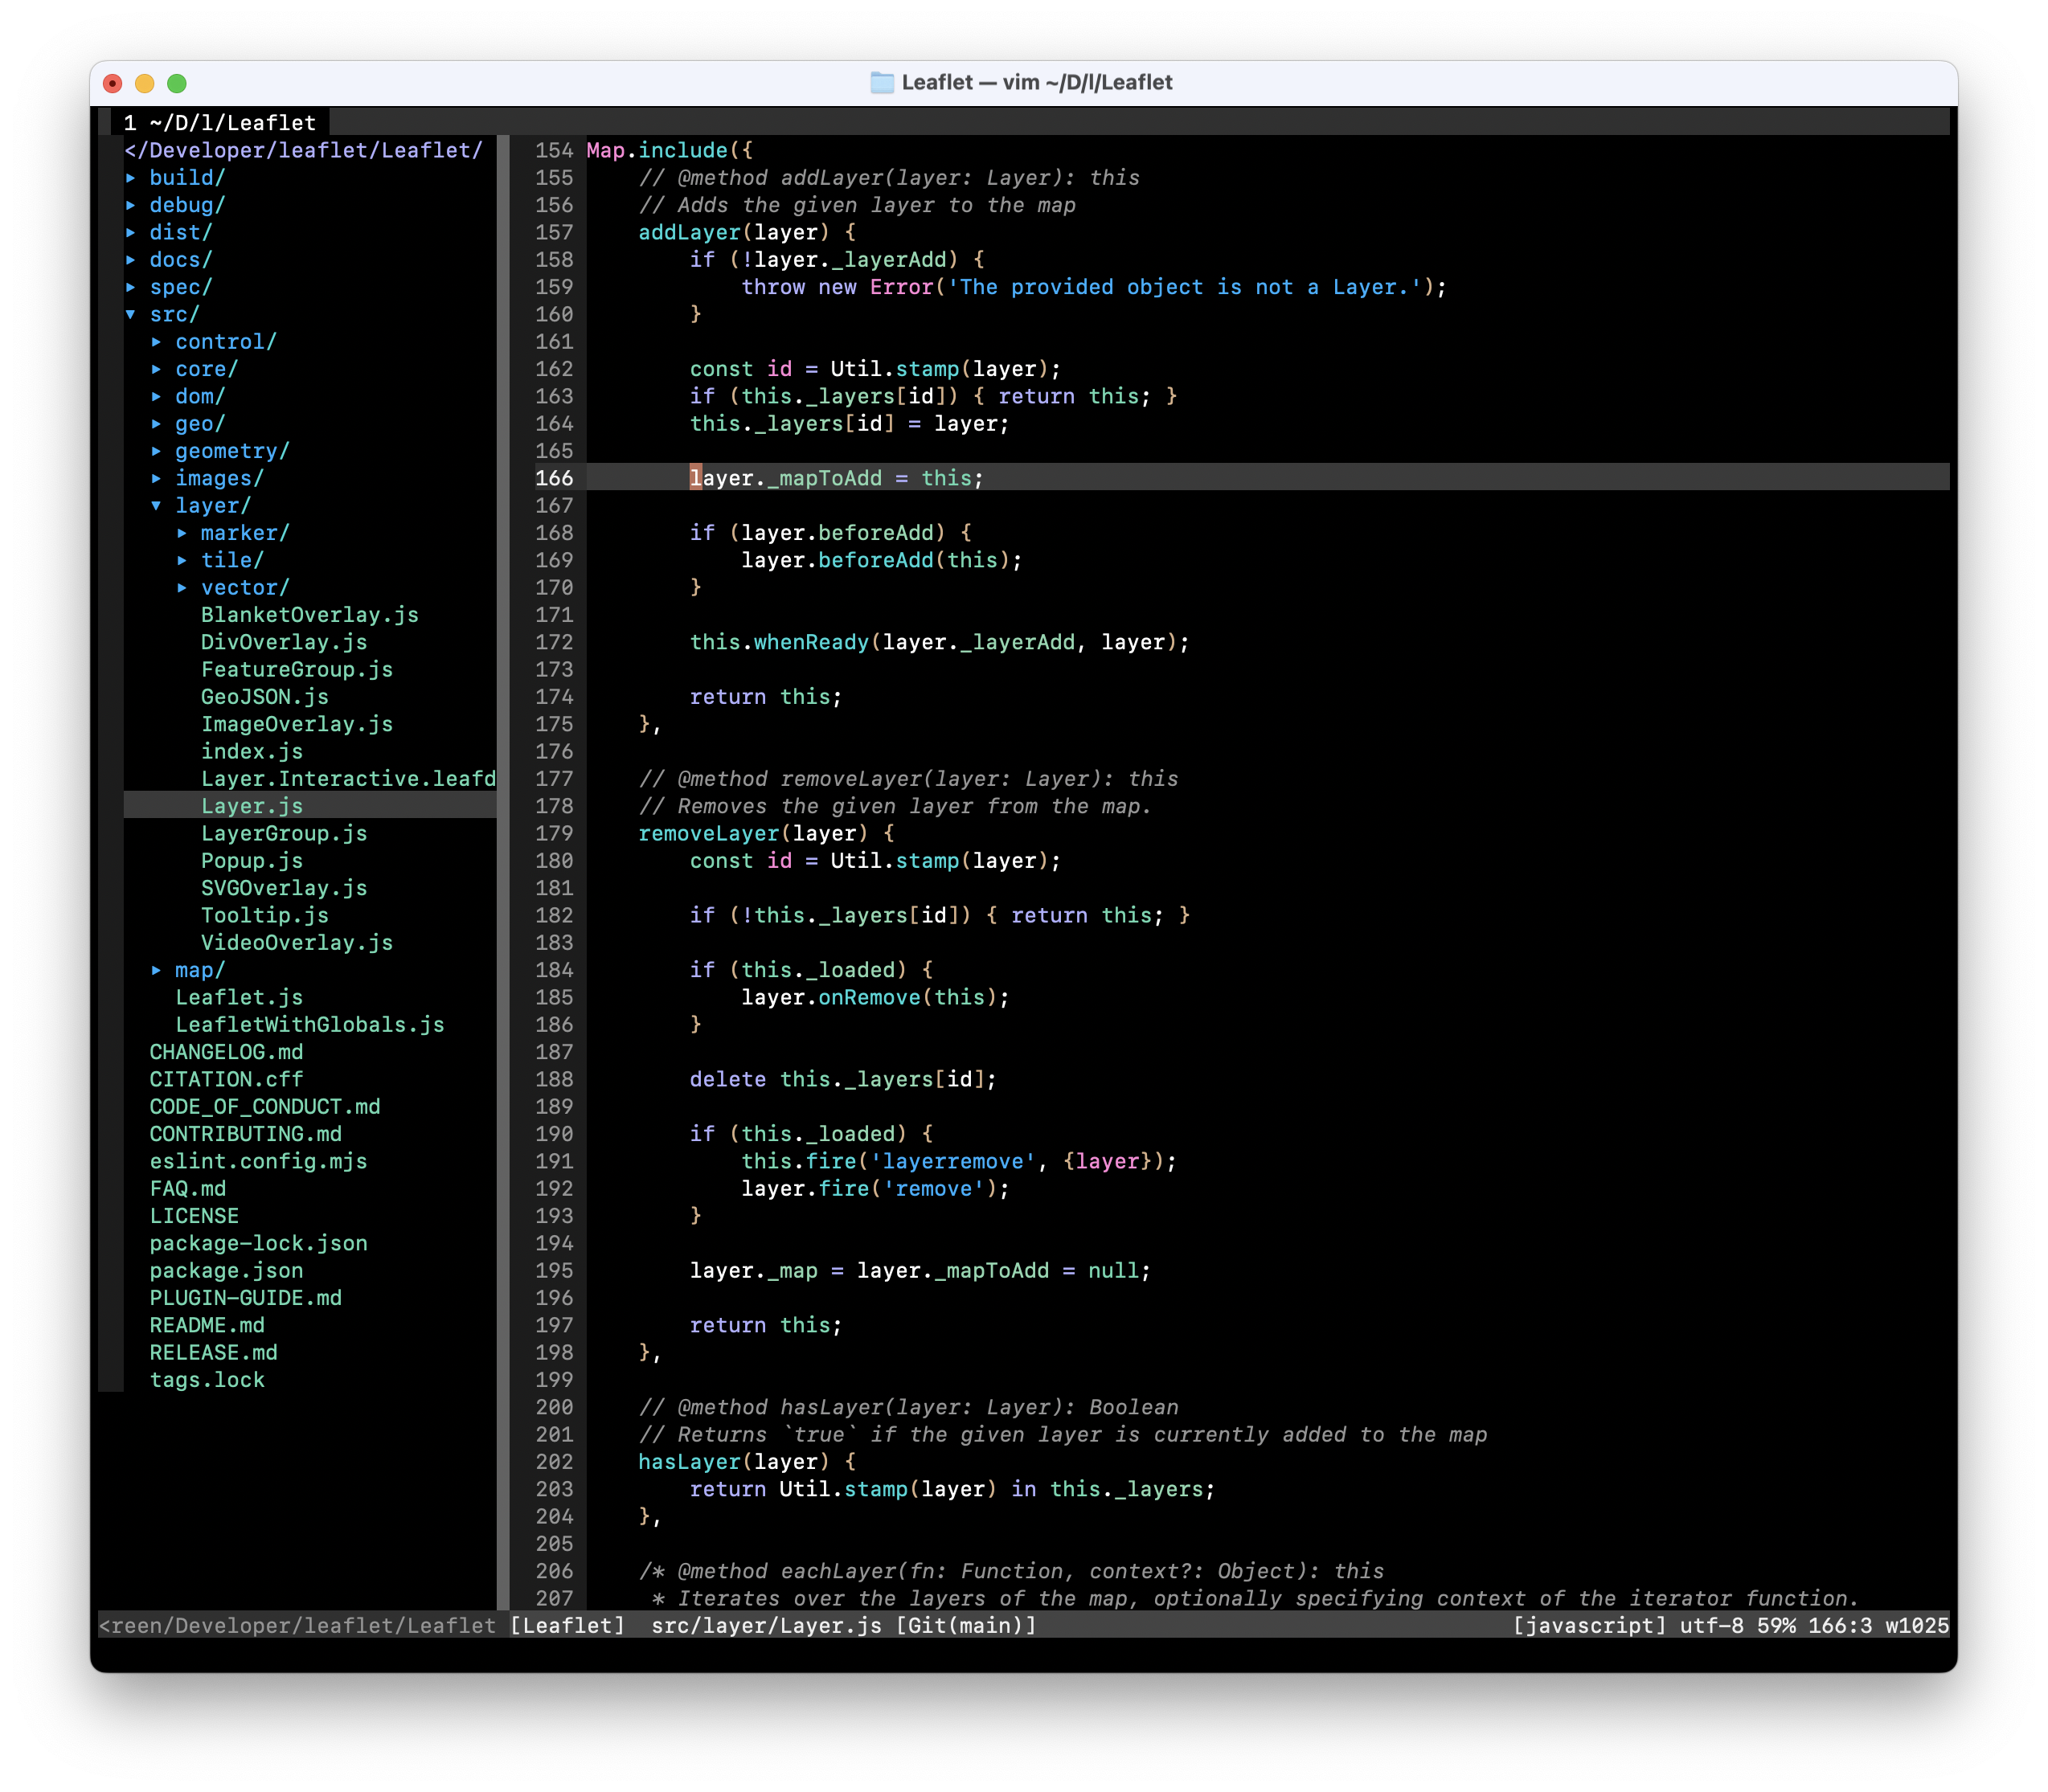The image size is (2048, 1792).
Task: Open CITATION.cff file
Action: pos(226,1080)
